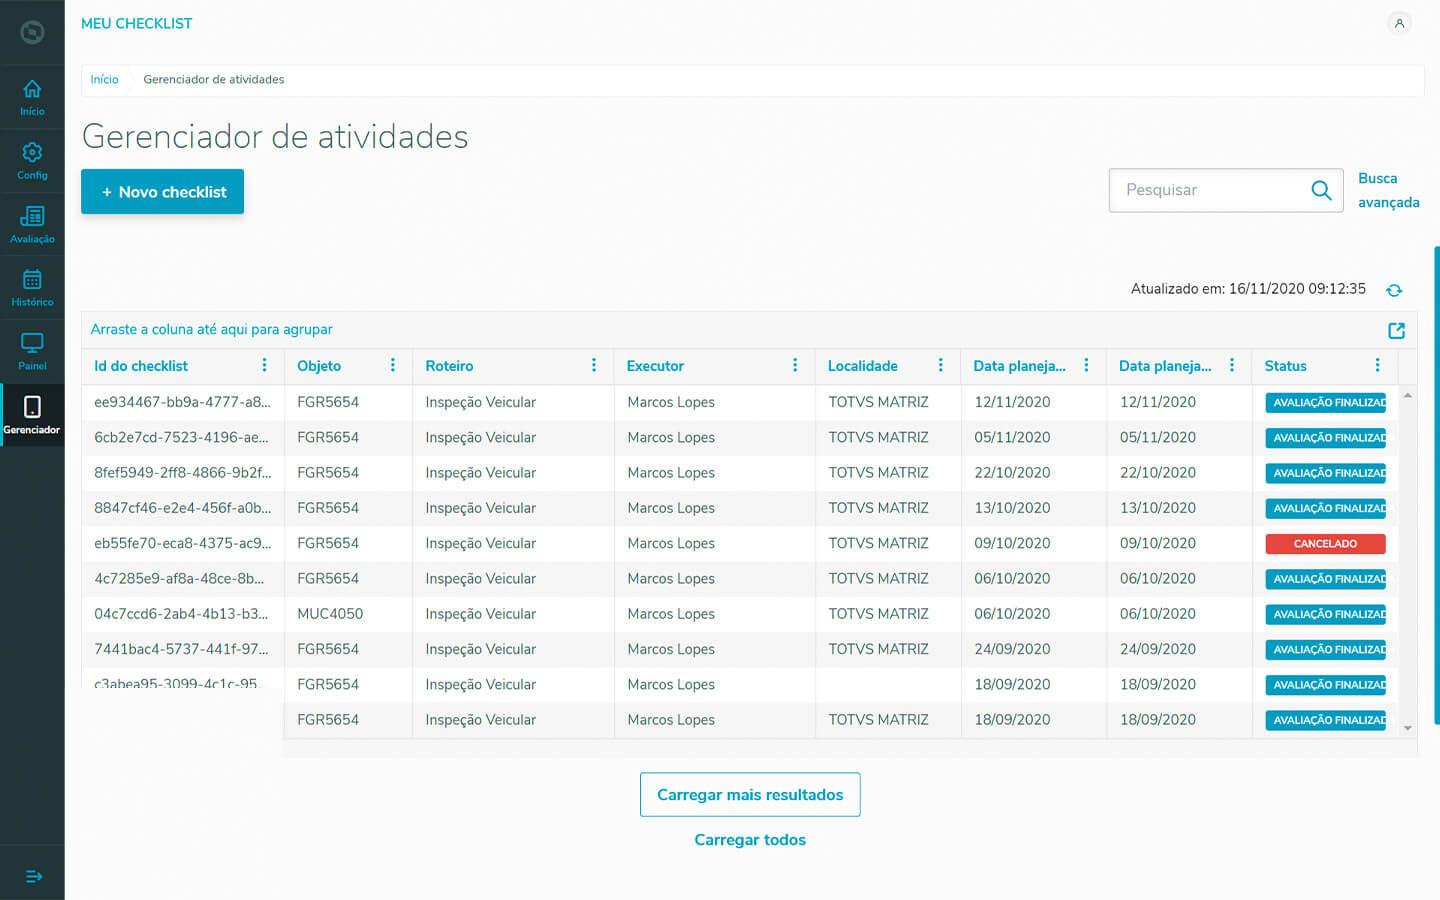The image size is (1440, 900).
Task: Click the magnifier search icon
Action: click(1321, 190)
